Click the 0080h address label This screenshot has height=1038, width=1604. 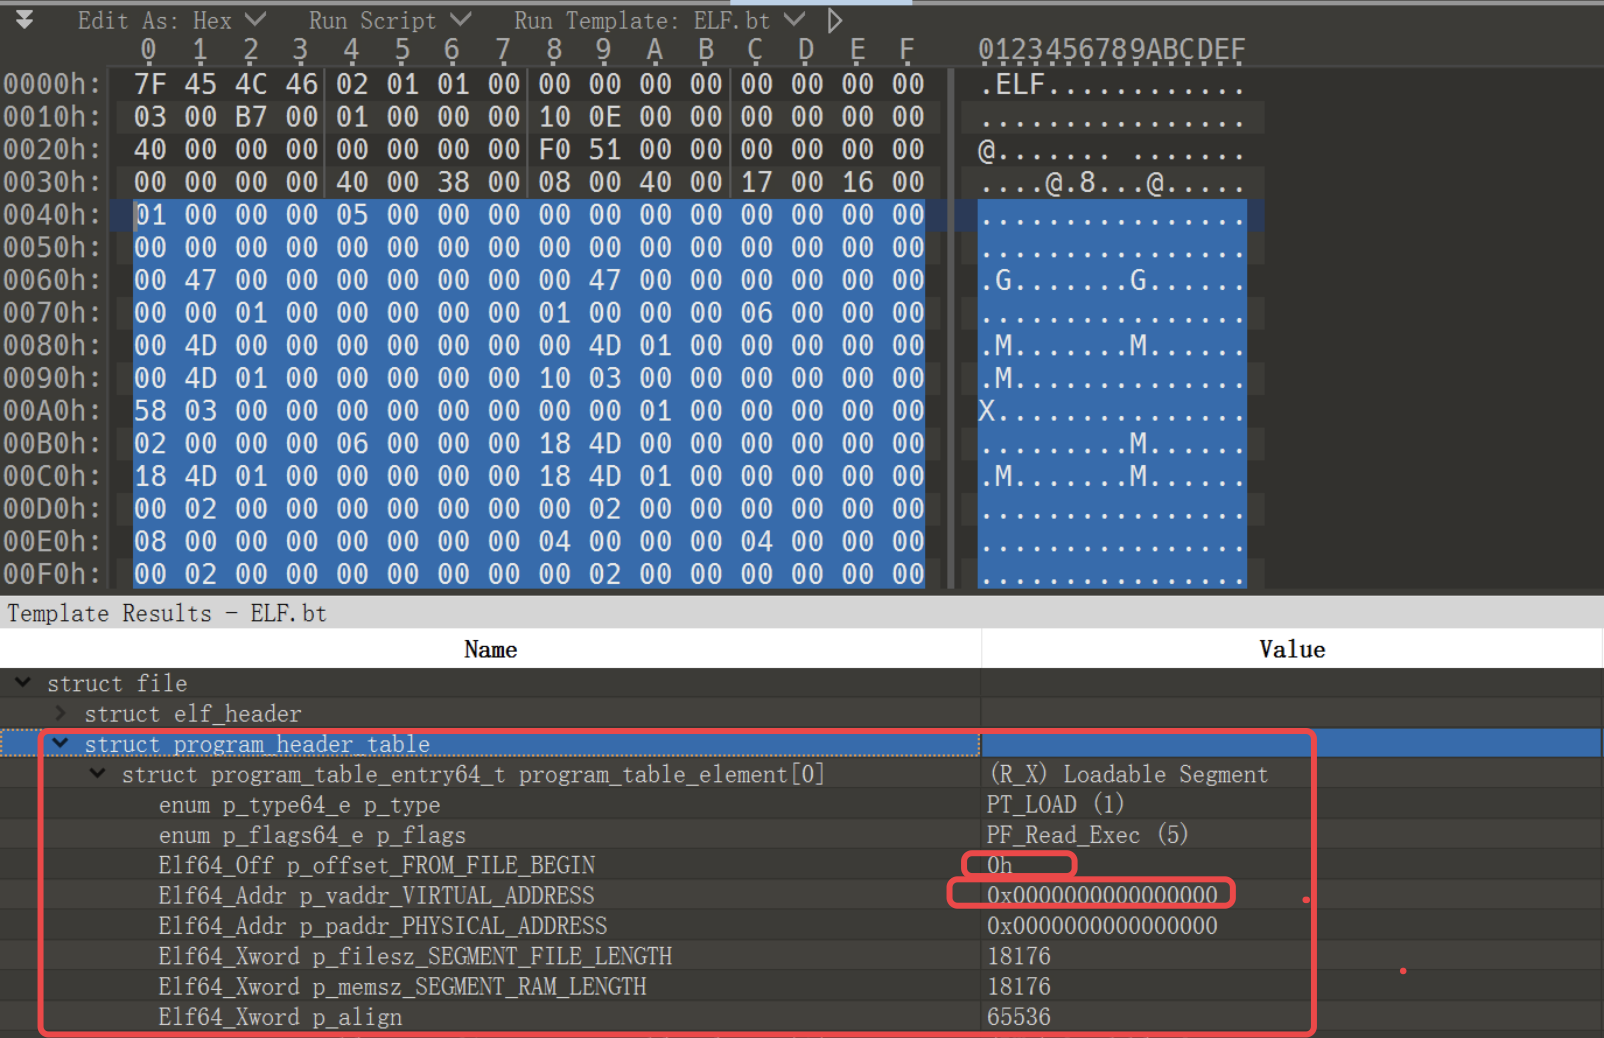pyautogui.click(x=52, y=345)
